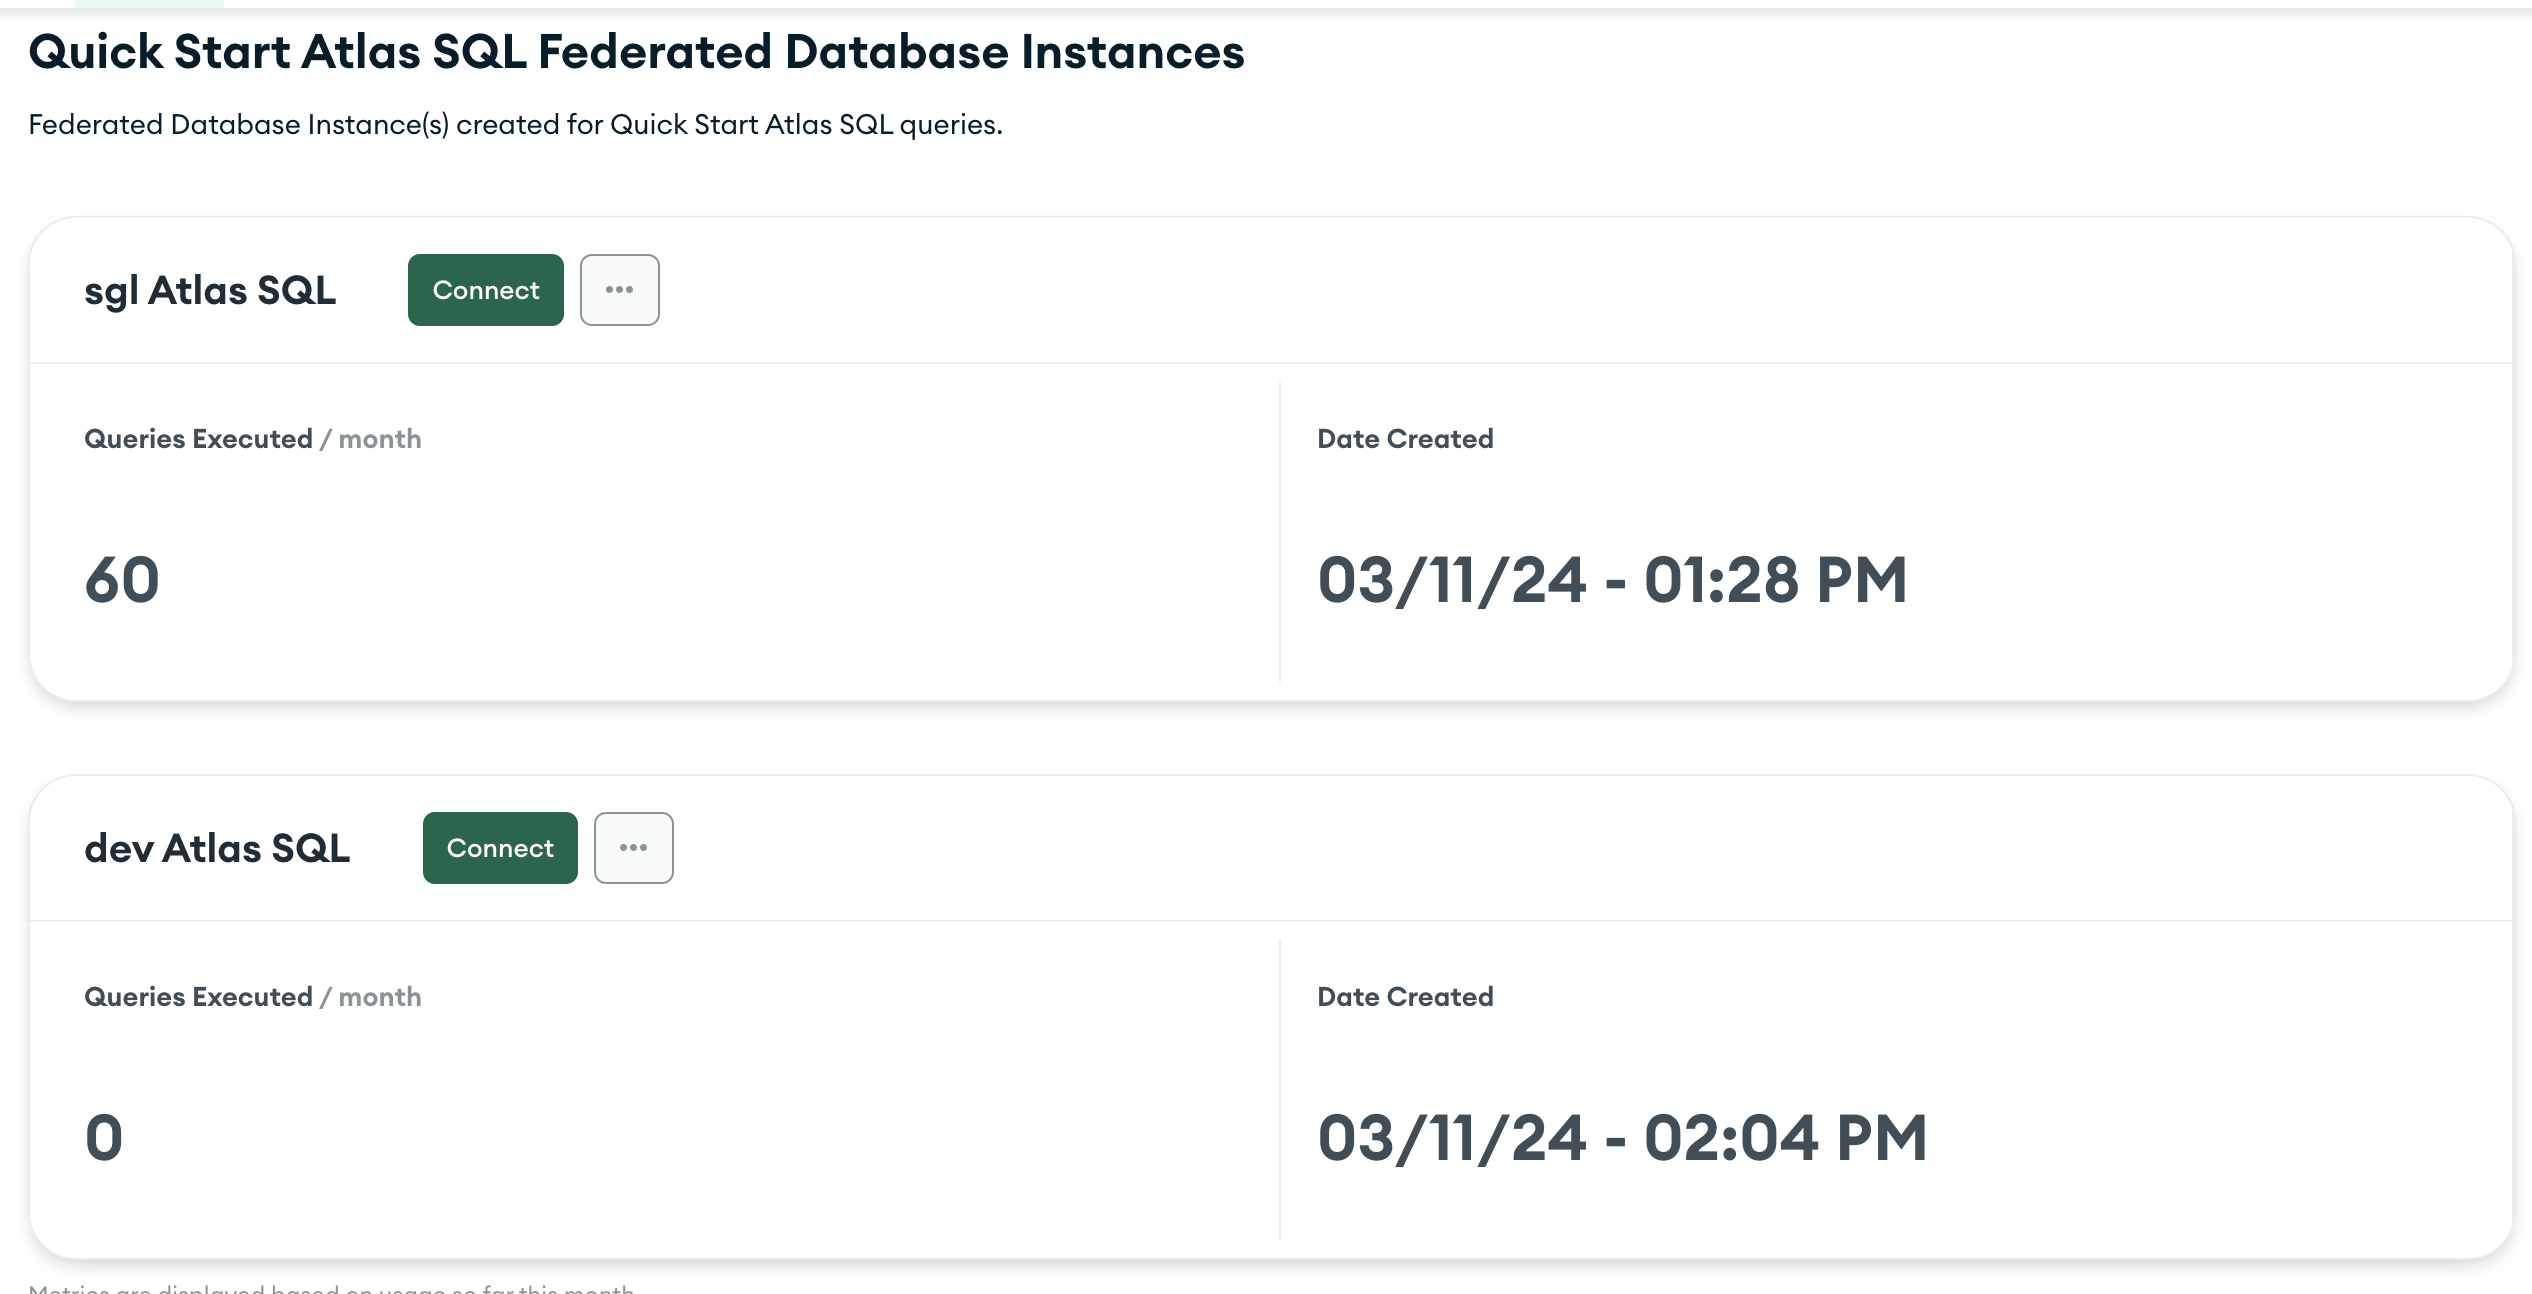Click the dev Atlas SQL instance name
Viewport: 2532px width, 1294px height.
[217, 849]
